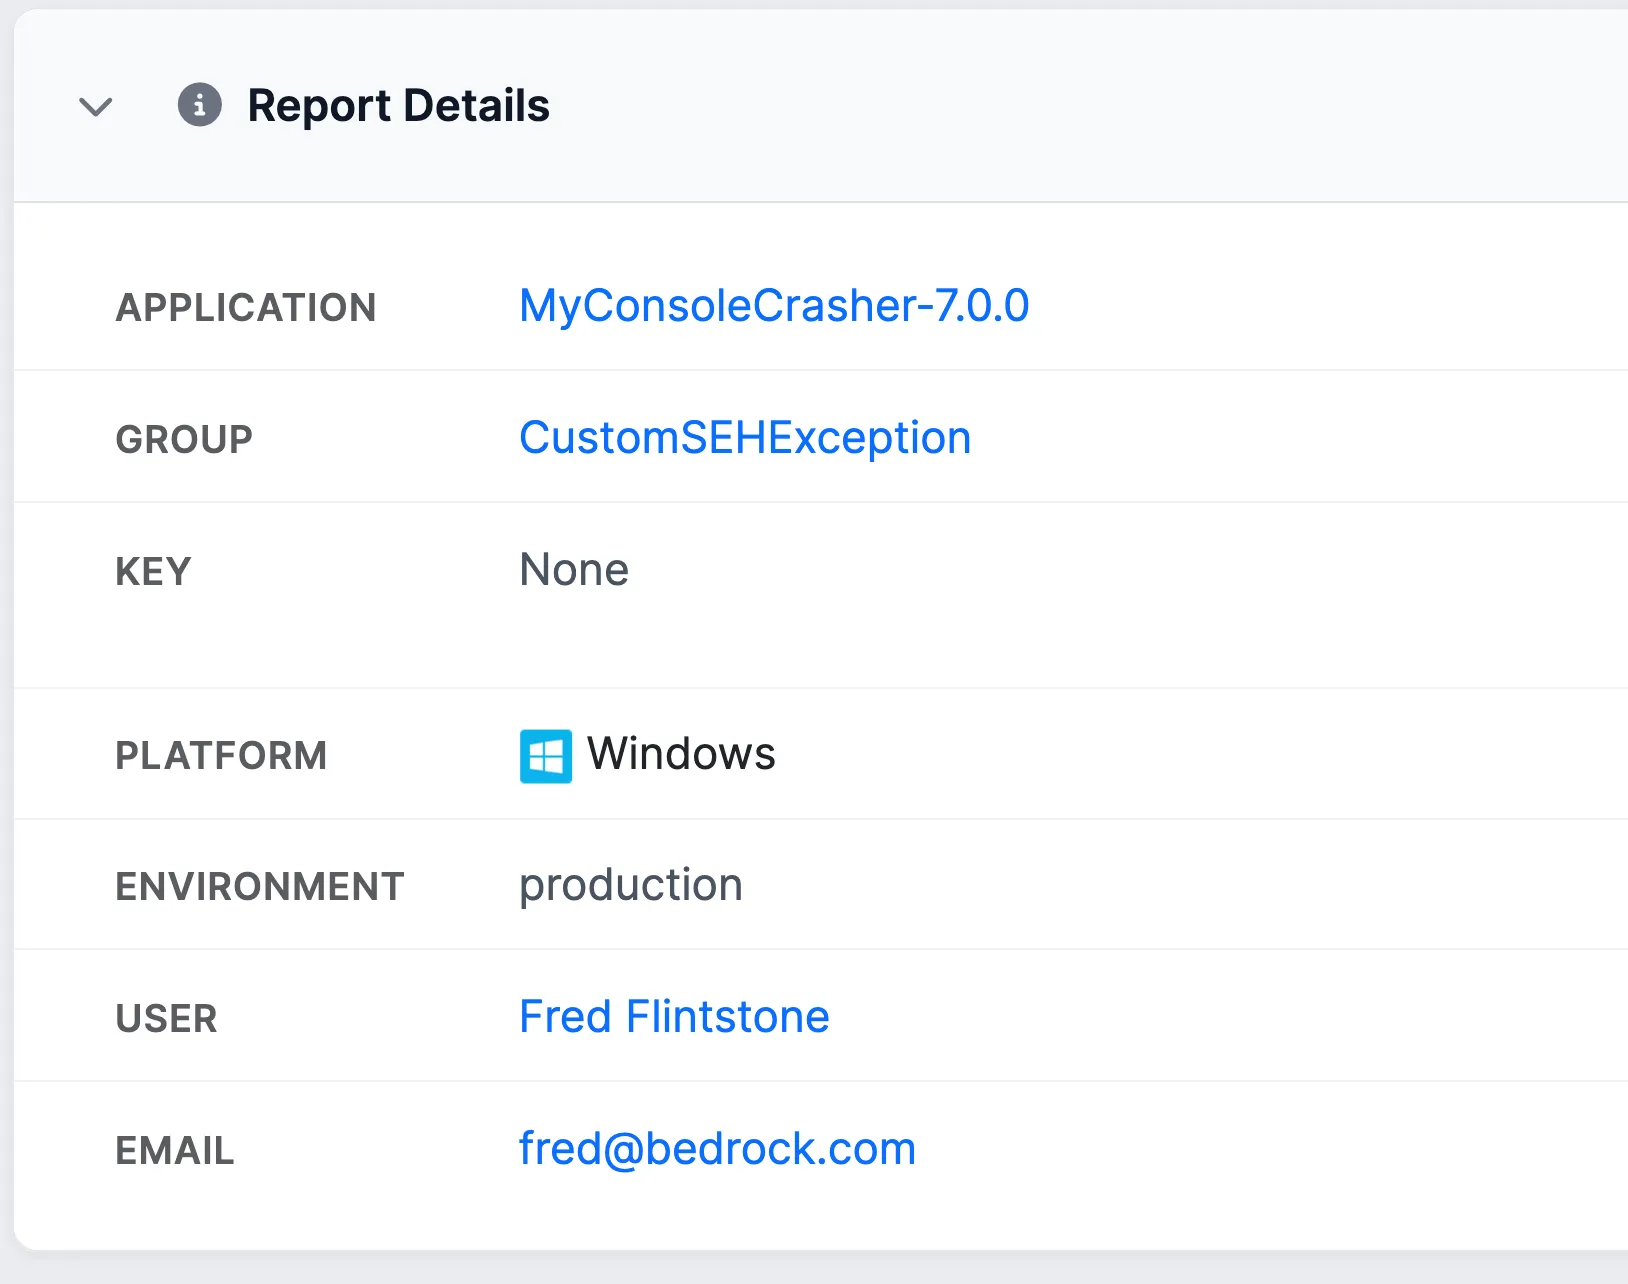Select the ENVIRONMENT field label
The height and width of the screenshot is (1284, 1628).
pos(260,886)
